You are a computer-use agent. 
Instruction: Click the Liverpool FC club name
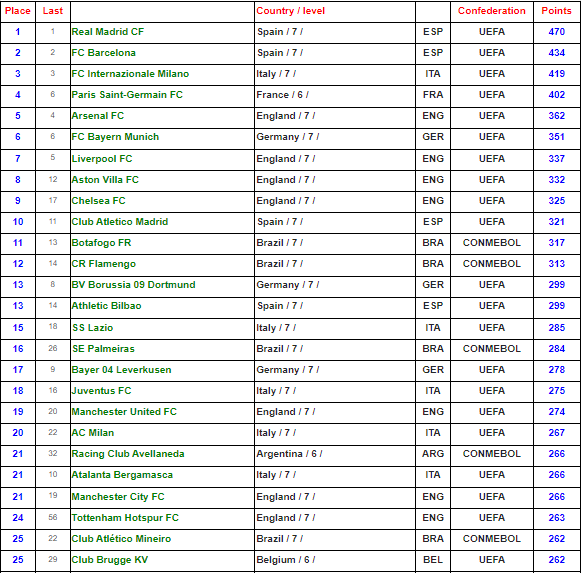(102, 159)
